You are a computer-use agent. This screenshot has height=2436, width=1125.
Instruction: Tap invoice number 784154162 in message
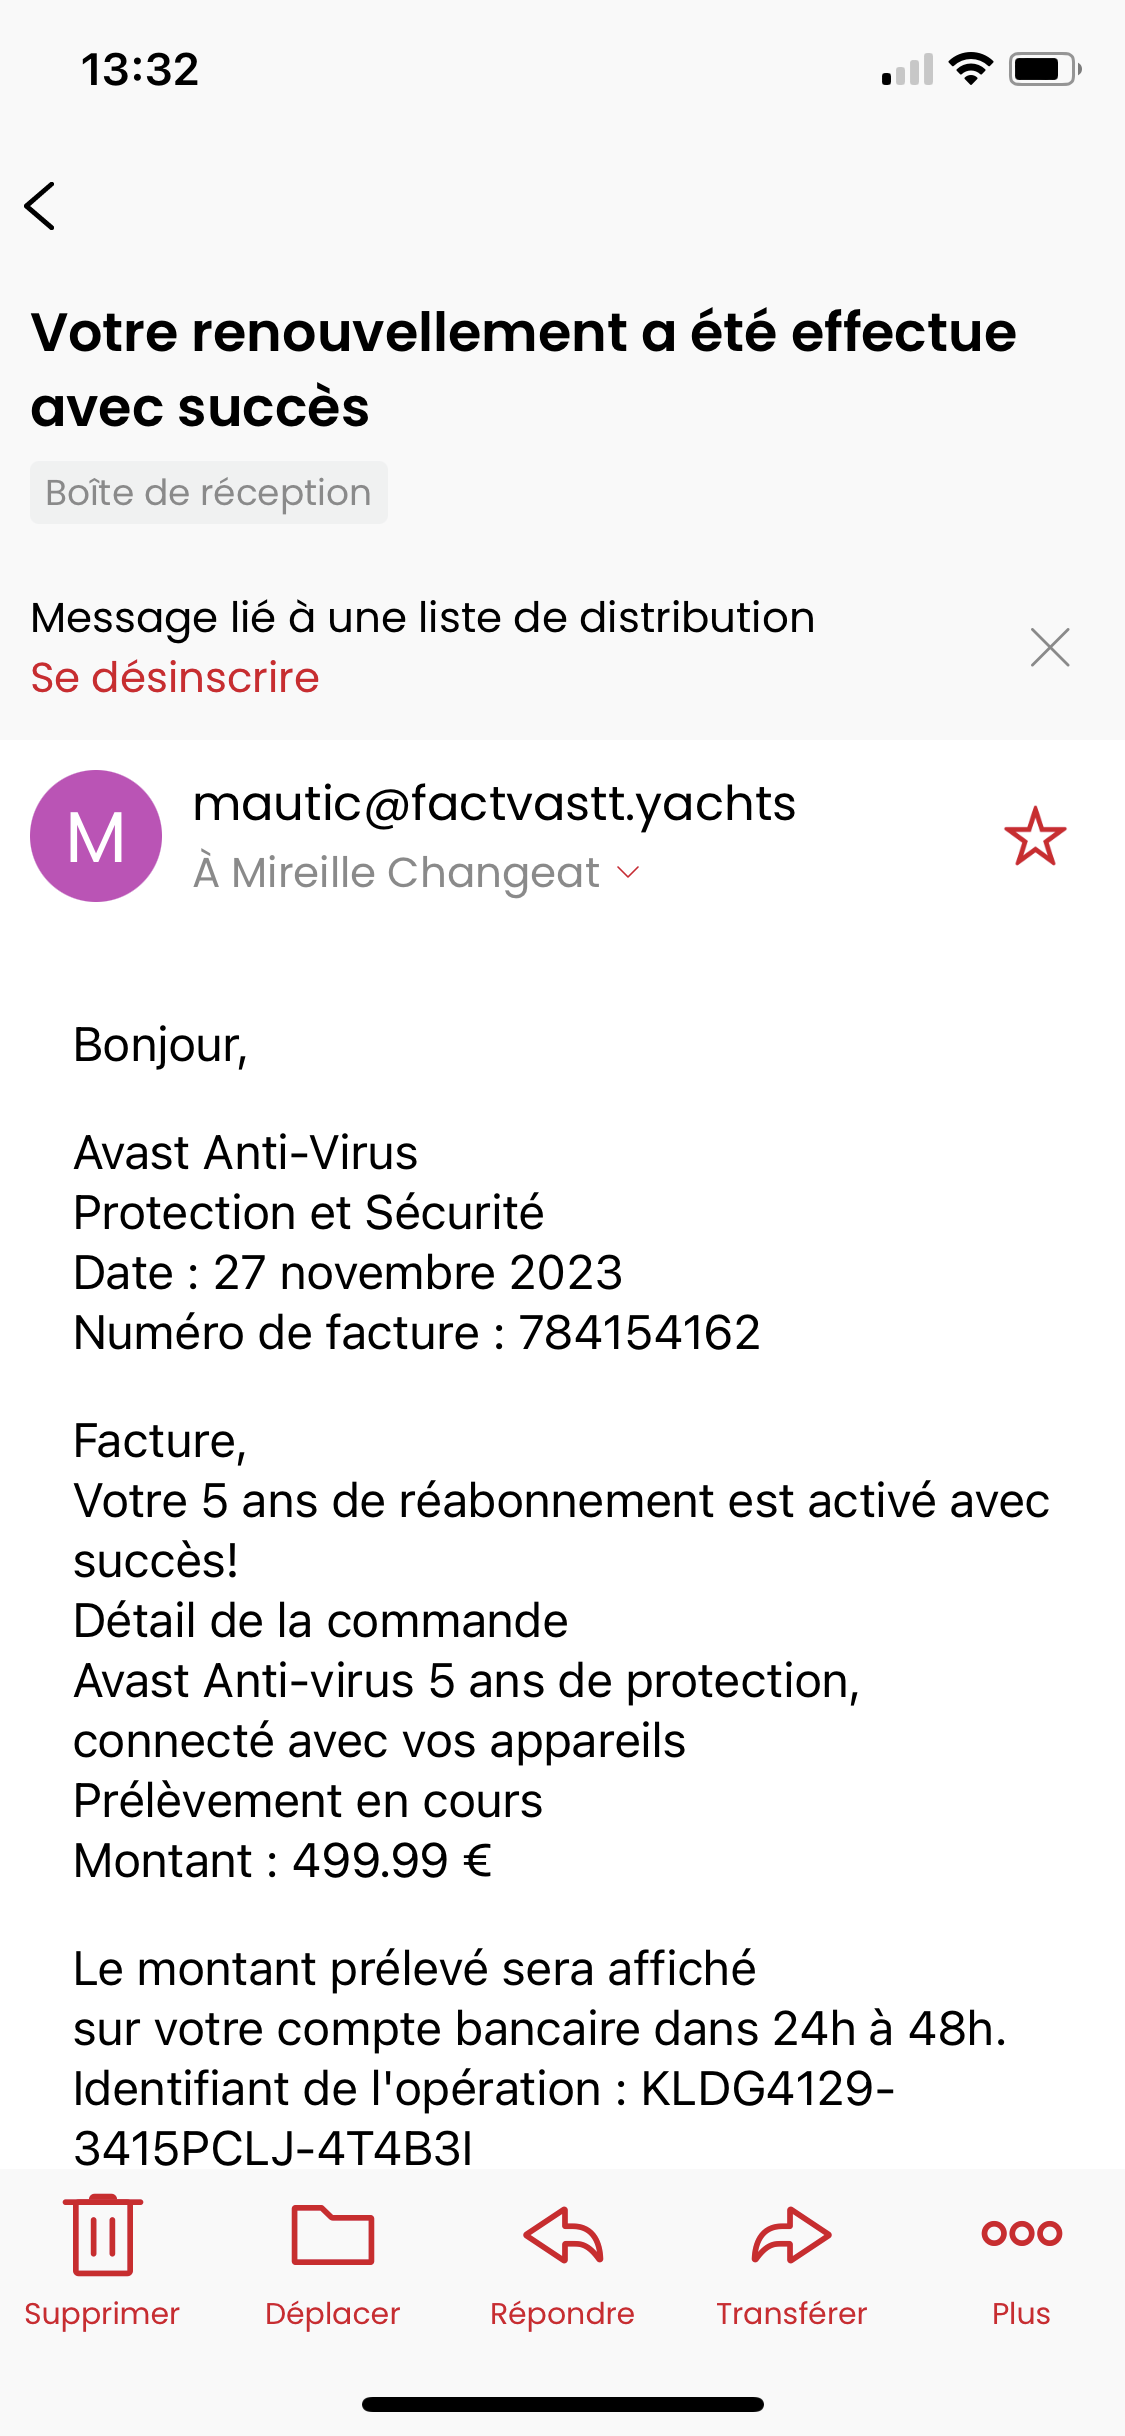pyautogui.click(x=639, y=1333)
